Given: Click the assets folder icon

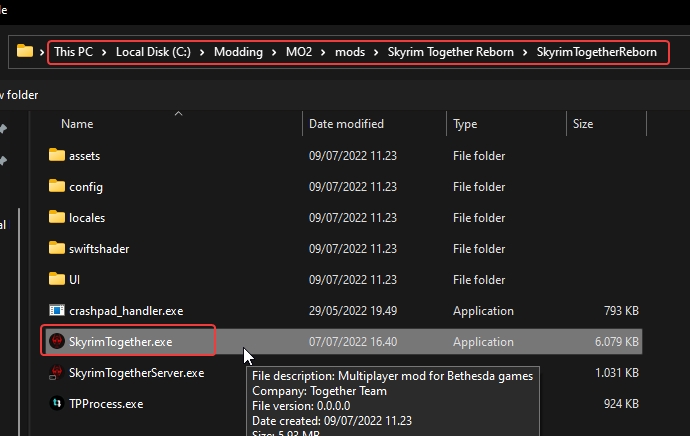Looking at the screenshot, I should coord(57,156).
